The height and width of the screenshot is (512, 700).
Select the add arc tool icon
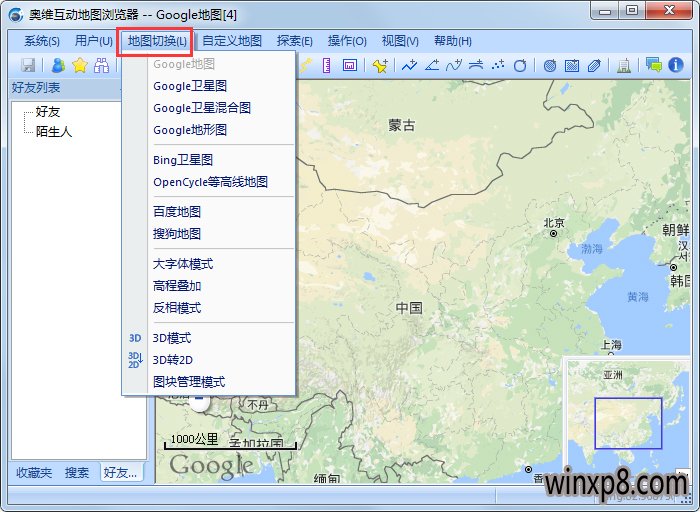click(476, 66)
